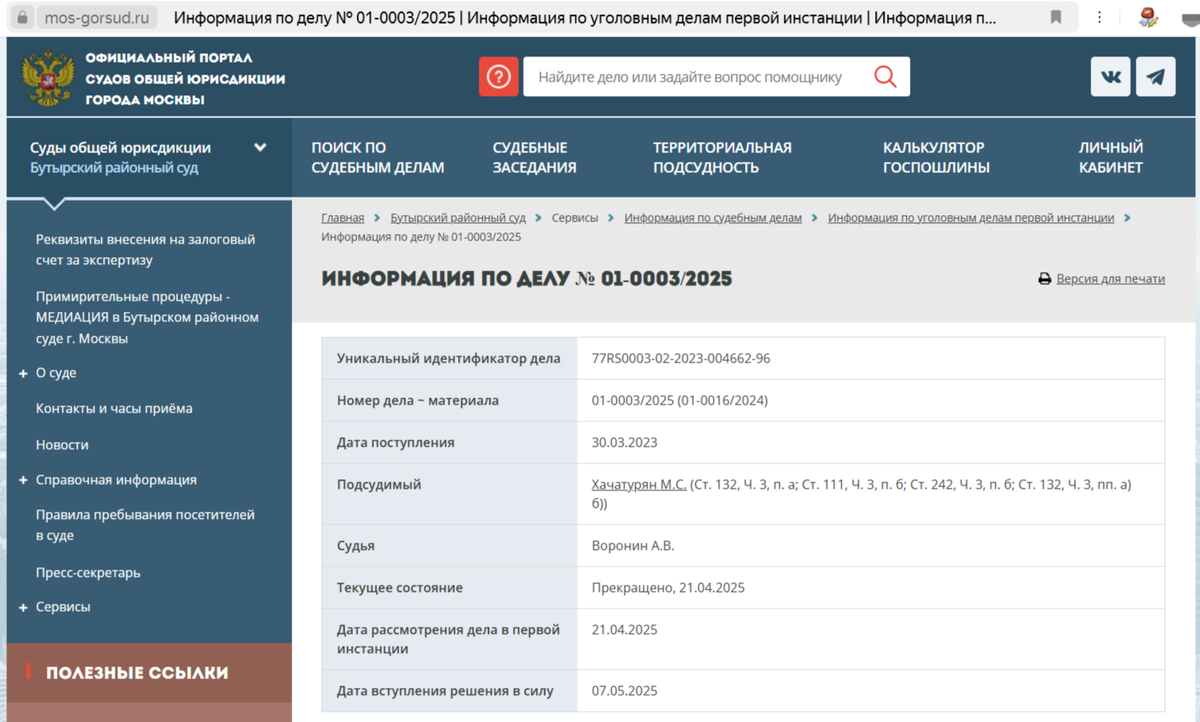The image size is (1200, 722).
Task: Open the browser three-dot menu
Action: (1098, 16)
